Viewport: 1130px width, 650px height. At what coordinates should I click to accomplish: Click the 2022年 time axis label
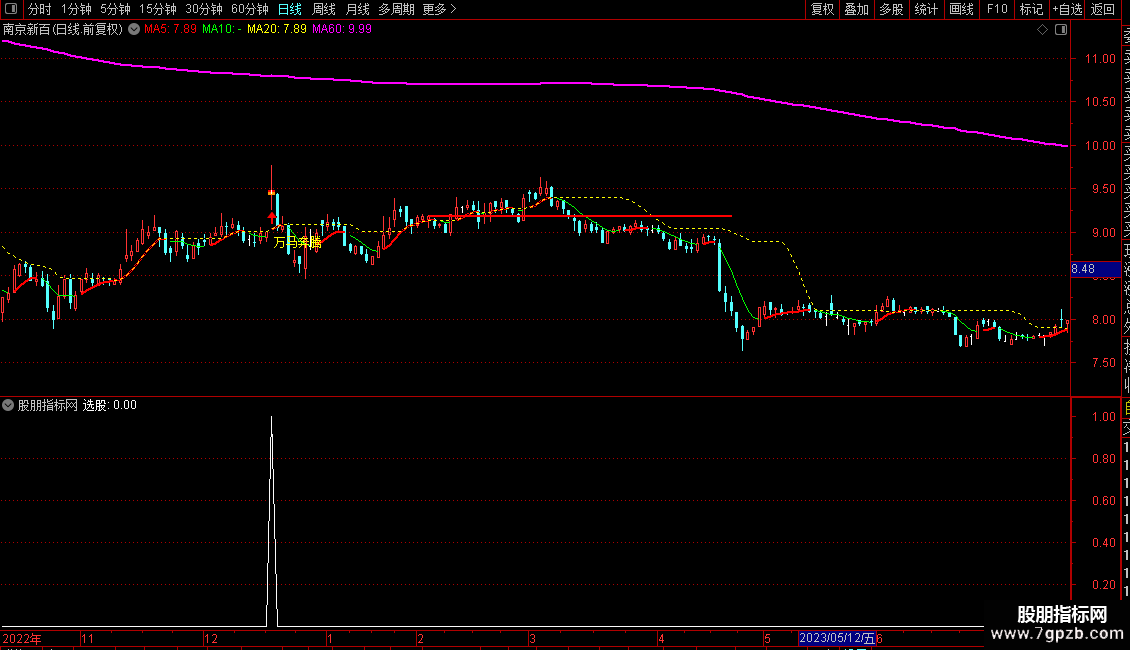click(22, 638)
